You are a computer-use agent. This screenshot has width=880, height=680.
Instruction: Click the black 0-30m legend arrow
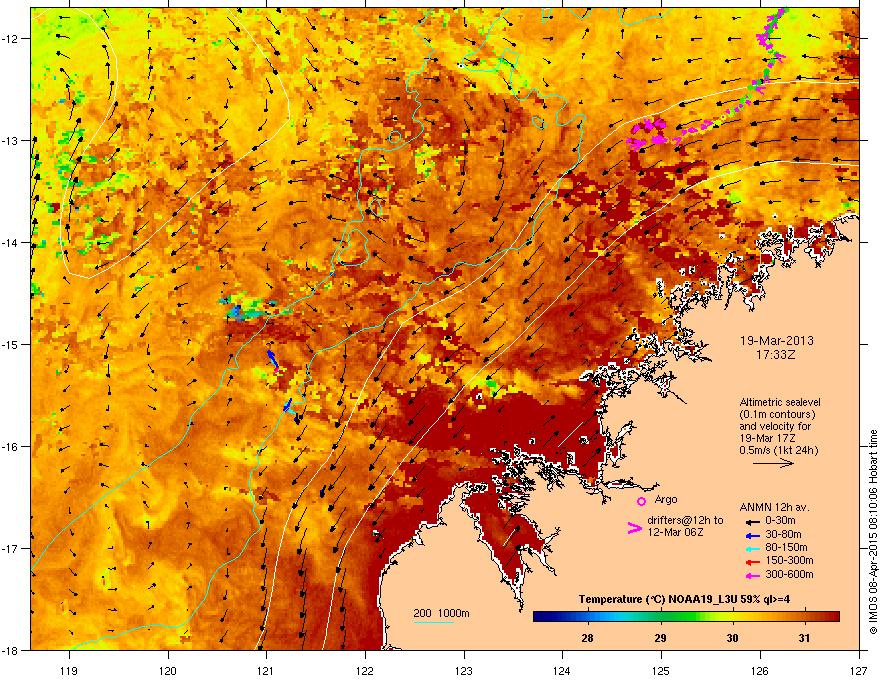click(x=753, y=521)
